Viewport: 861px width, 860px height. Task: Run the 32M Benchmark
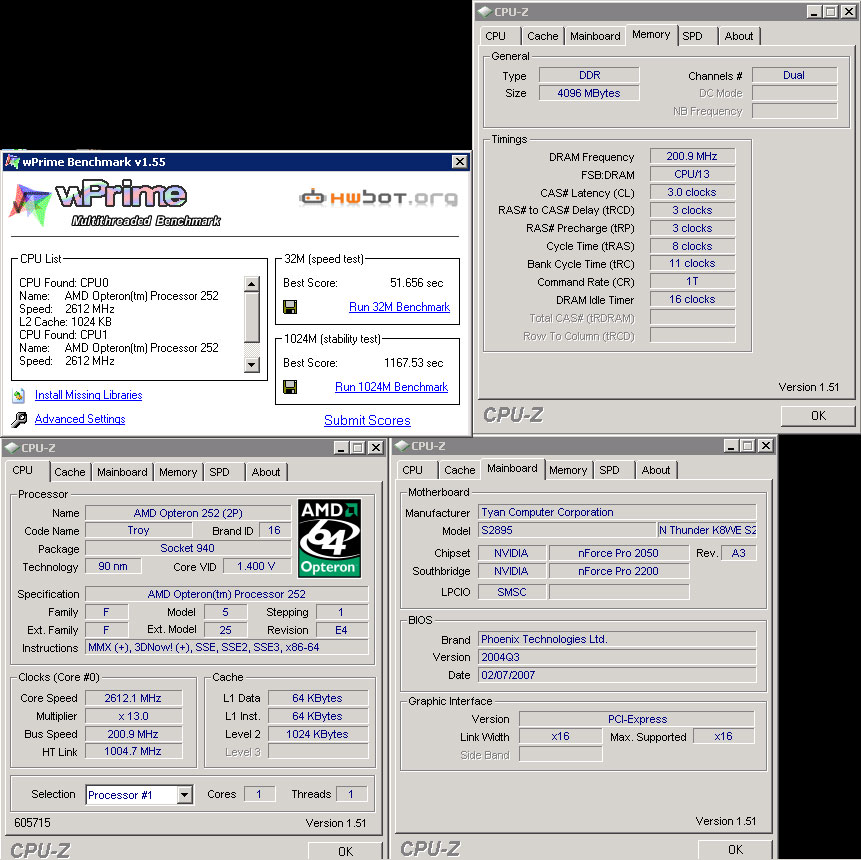(399, 307)
